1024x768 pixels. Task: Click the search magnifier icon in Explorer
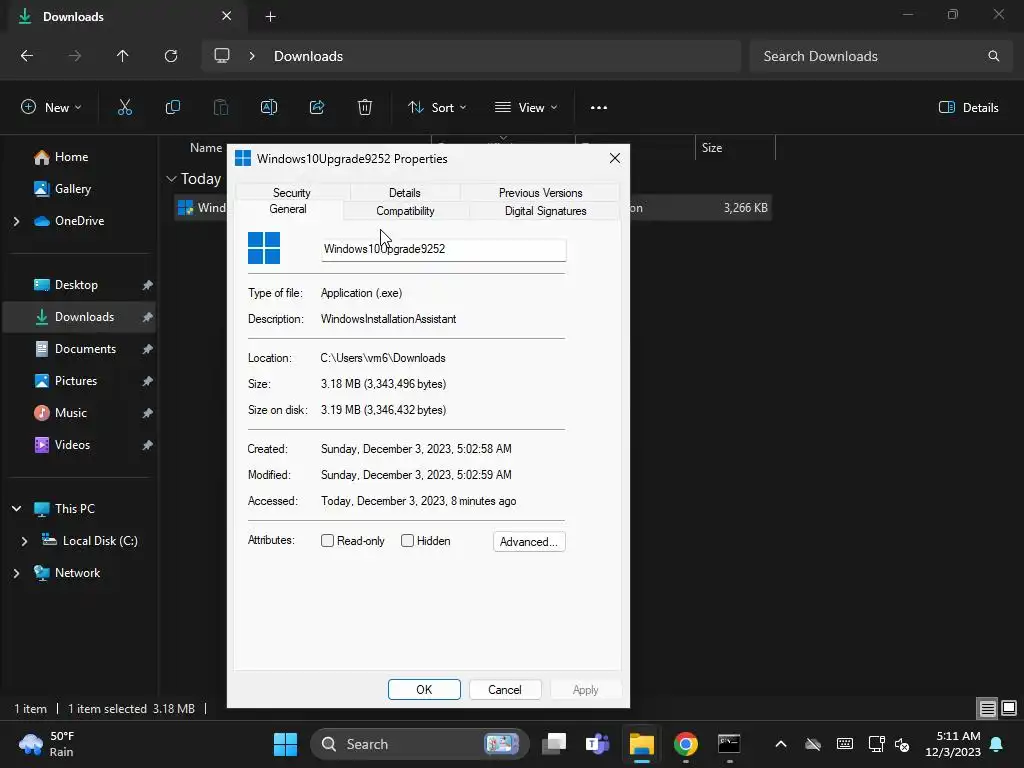[x=993, y=56]
